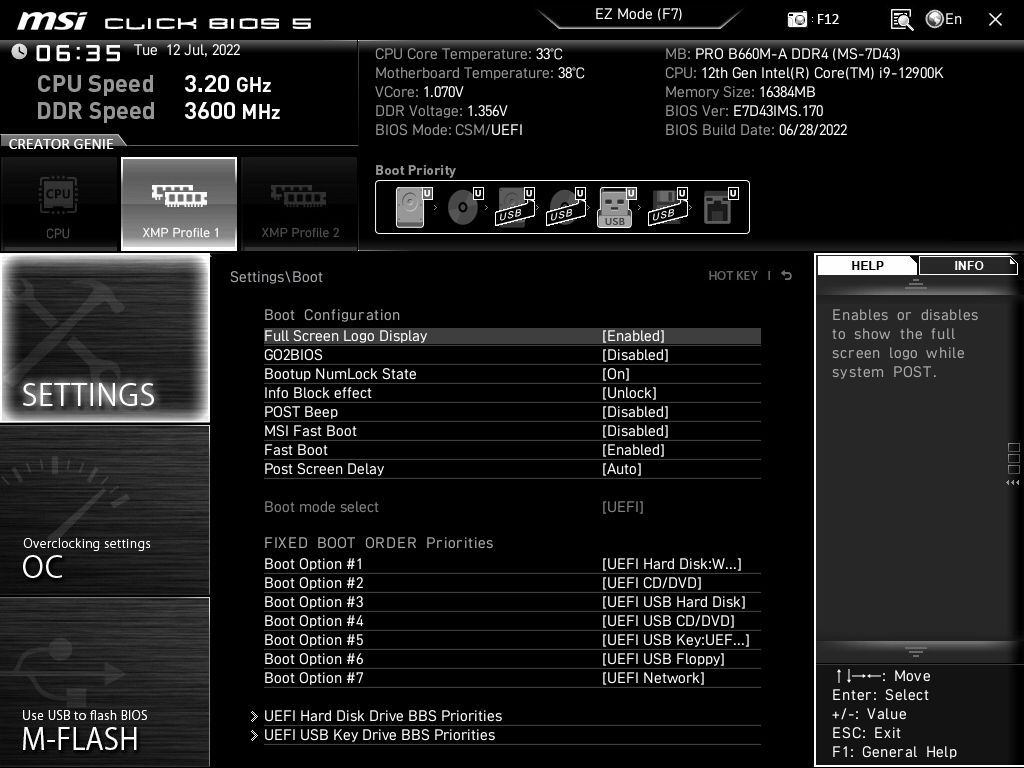Toggle XMP Profile 2
This screenshot has width=1024, height=768.
point(300,204)
